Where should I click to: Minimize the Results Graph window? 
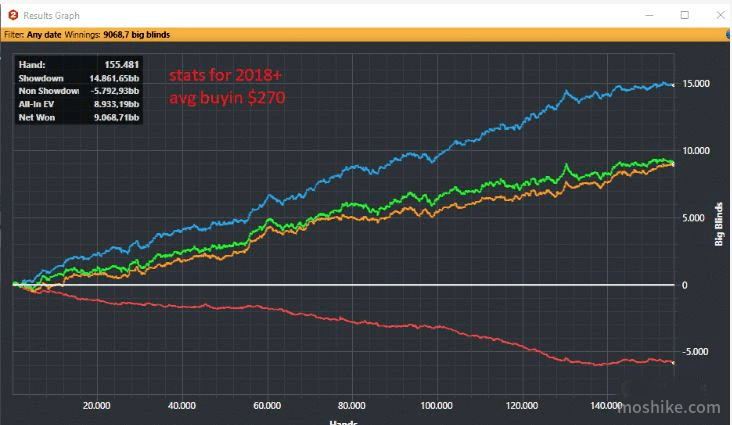coord(649,15)
